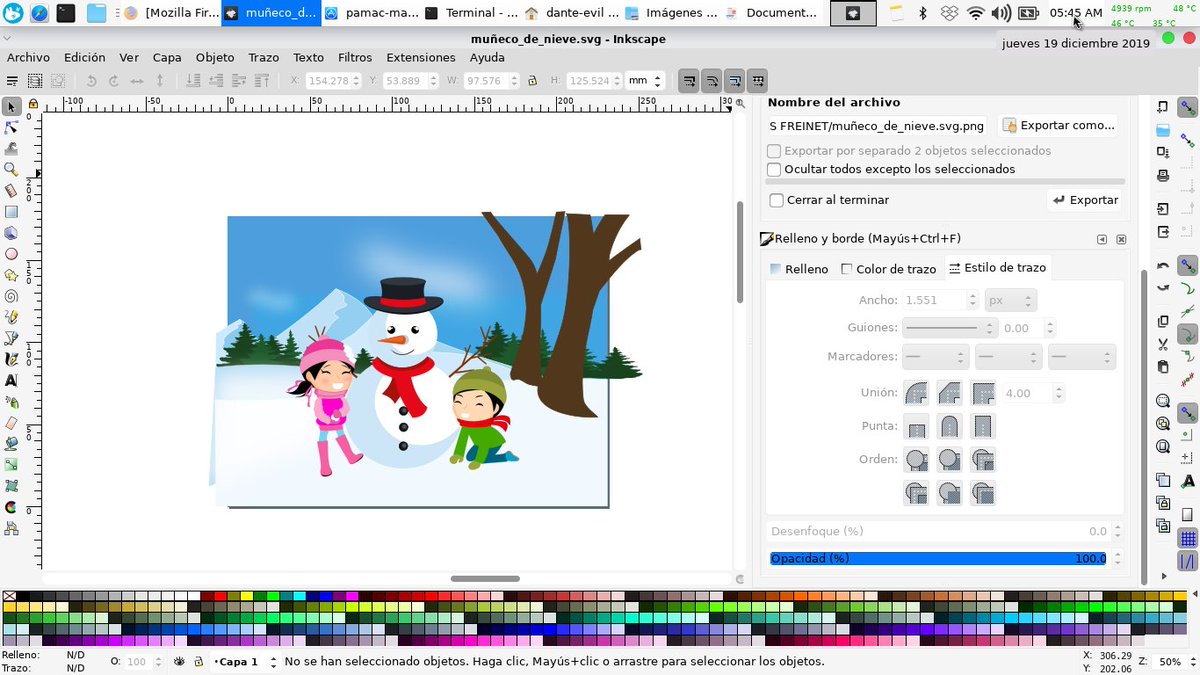Open the Extensiones menu

(x=421, y=57)
